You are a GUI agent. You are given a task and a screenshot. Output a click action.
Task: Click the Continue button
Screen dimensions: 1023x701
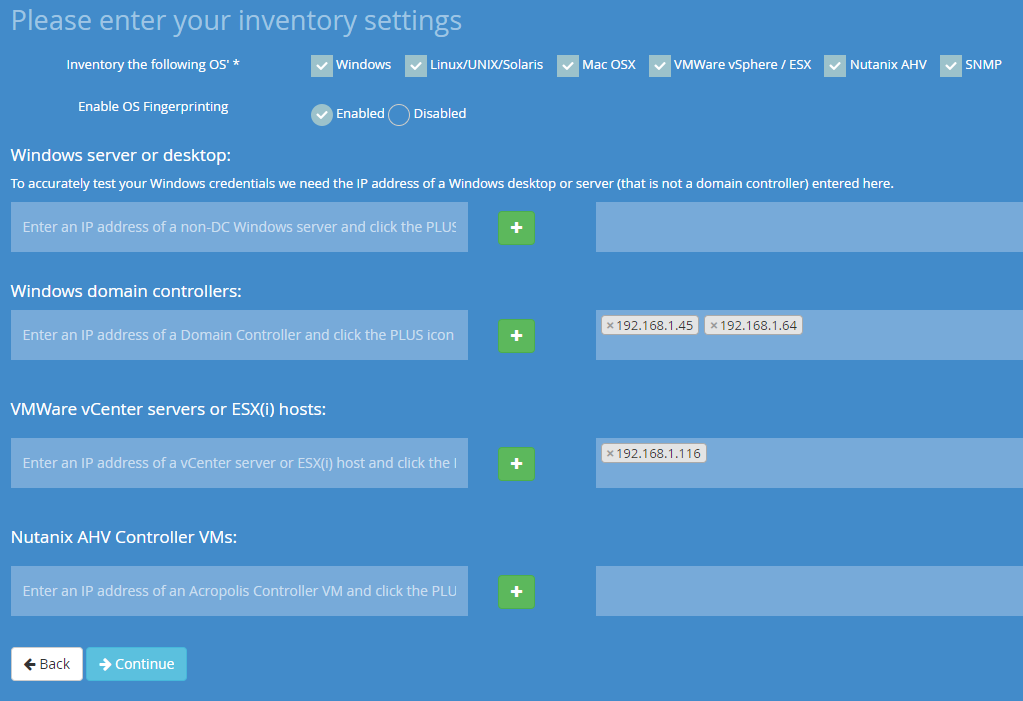click(x=136, y=663)
